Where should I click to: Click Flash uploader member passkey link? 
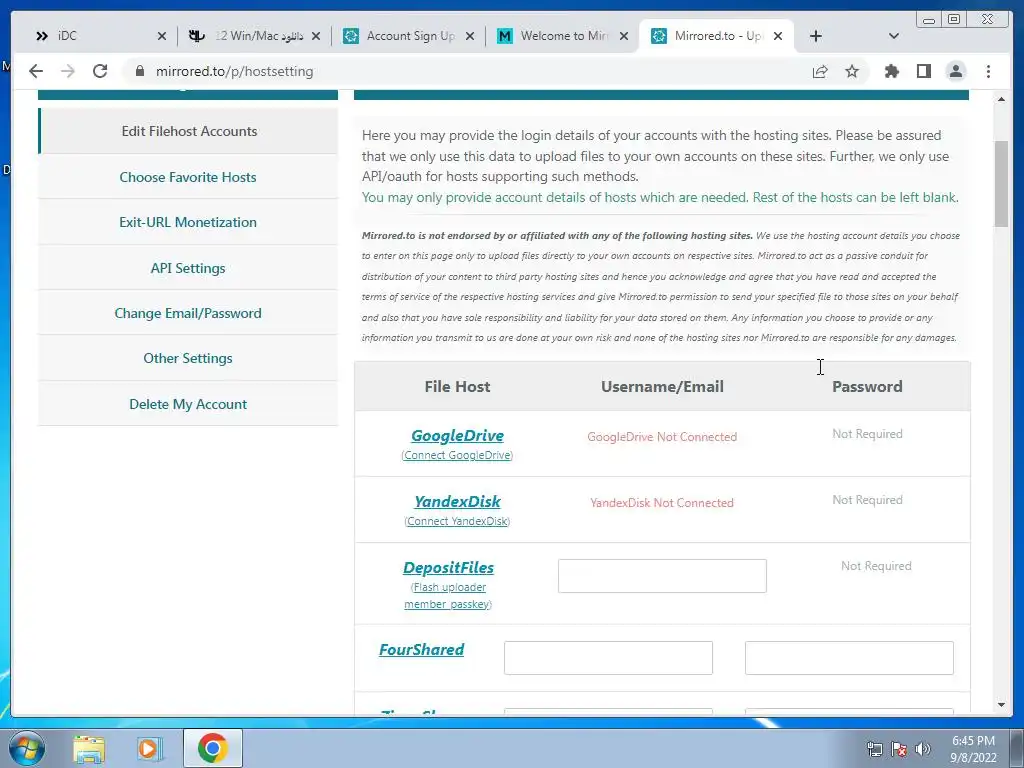[448, 596]
